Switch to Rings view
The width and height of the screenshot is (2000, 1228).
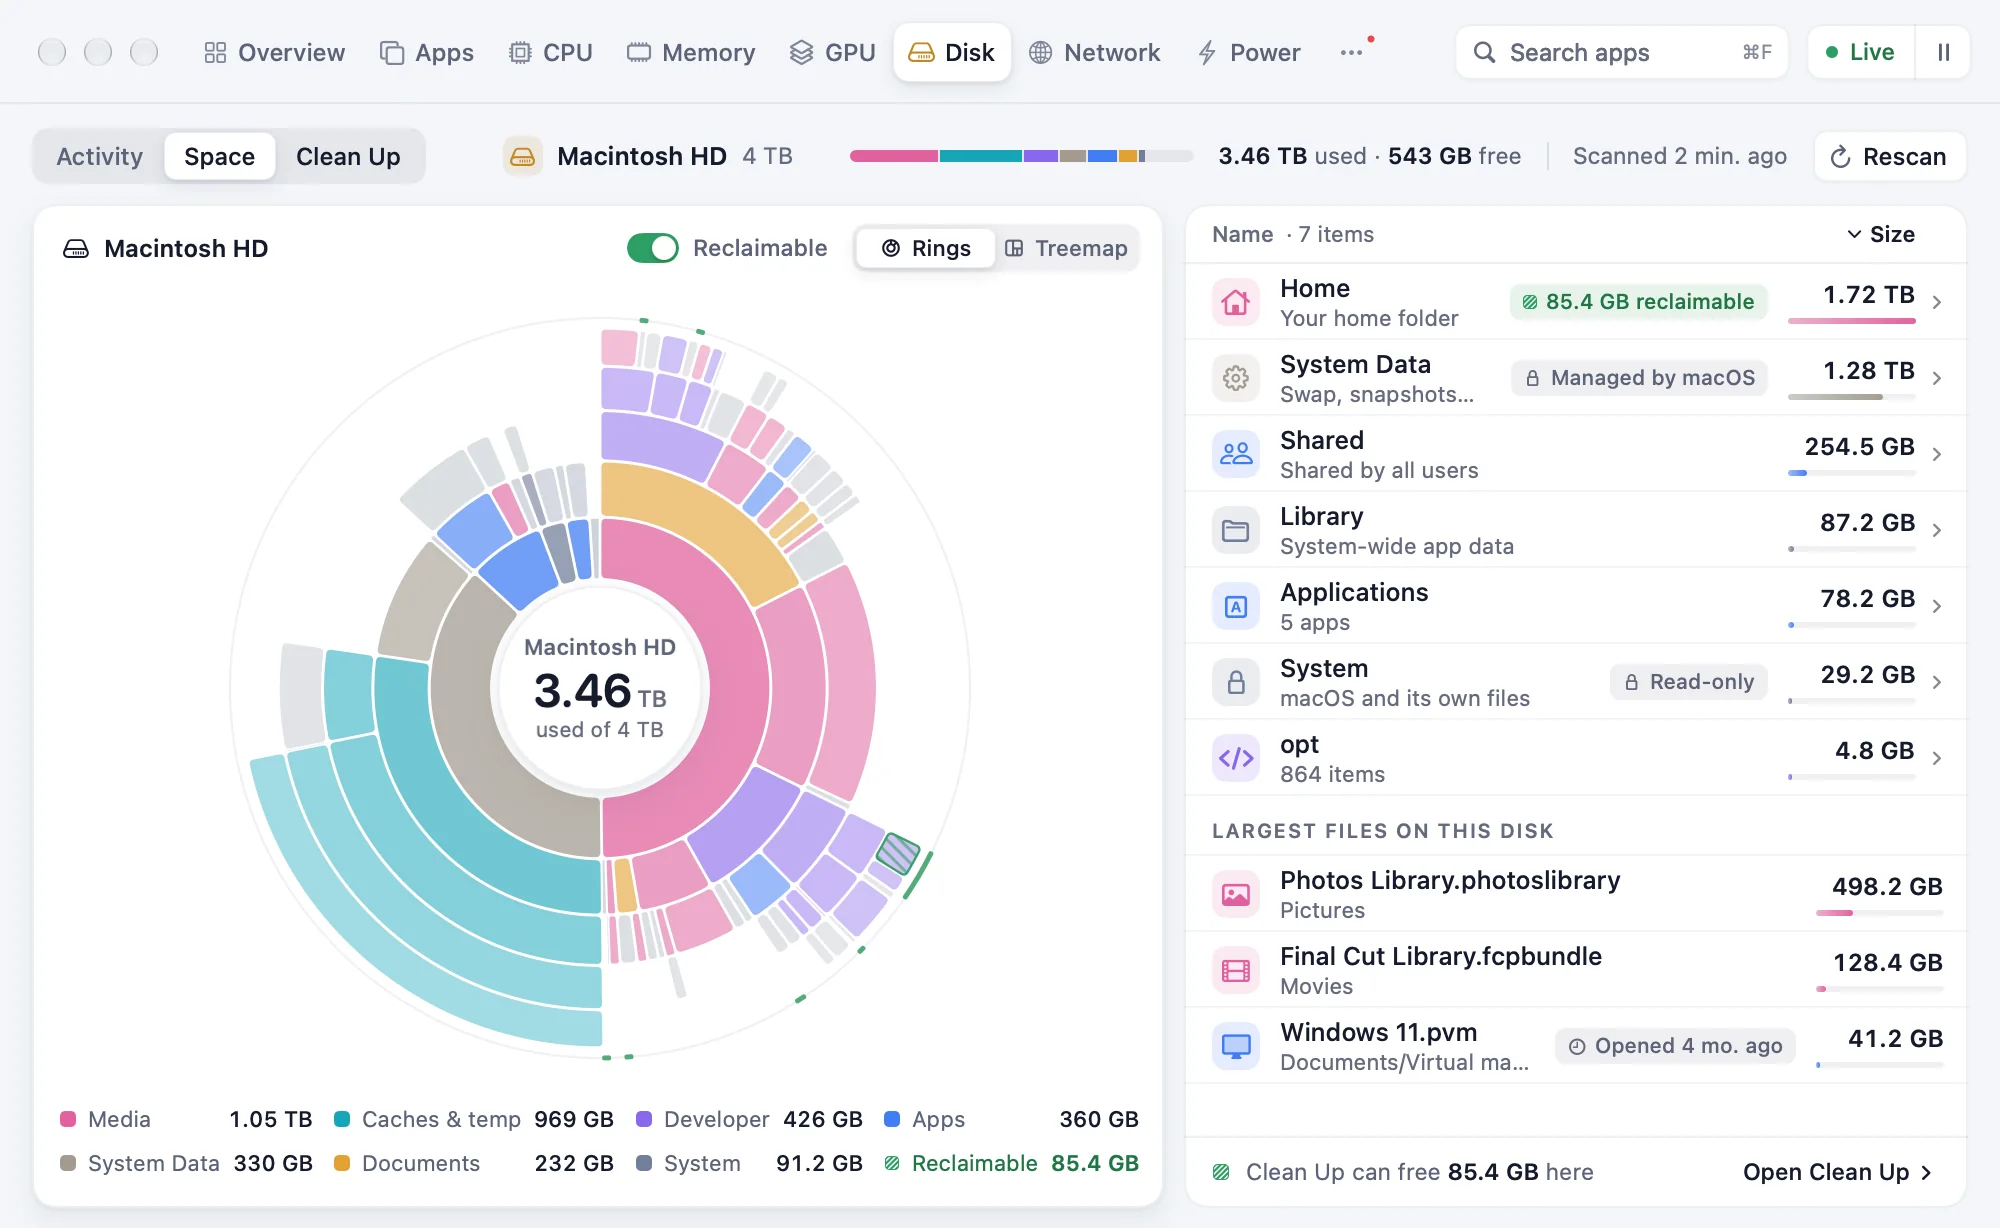(926, 248)
